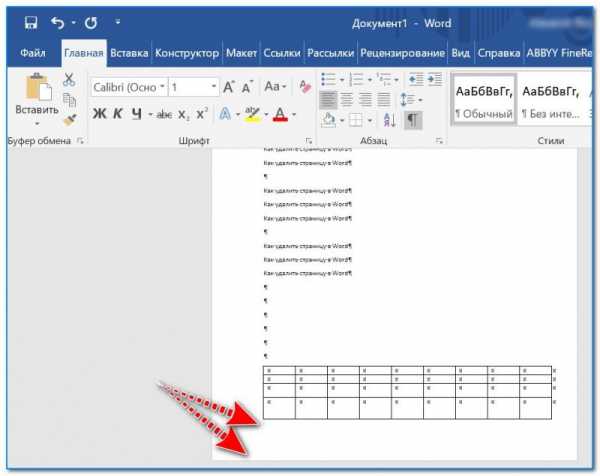Toggle italic formatting К
Screen dimensions: 600x476
(117, 114)
